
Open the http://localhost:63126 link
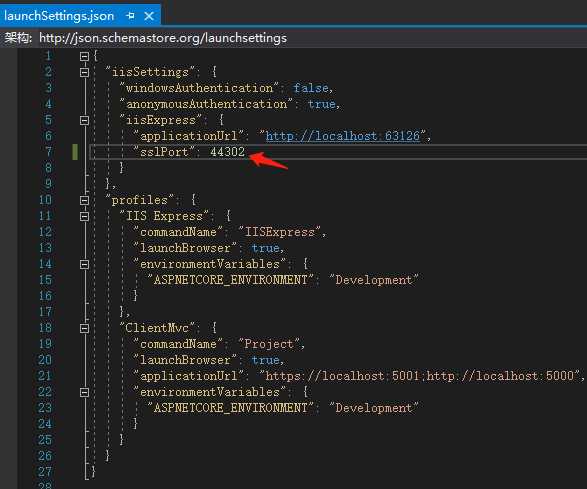(x=343, y=136)
